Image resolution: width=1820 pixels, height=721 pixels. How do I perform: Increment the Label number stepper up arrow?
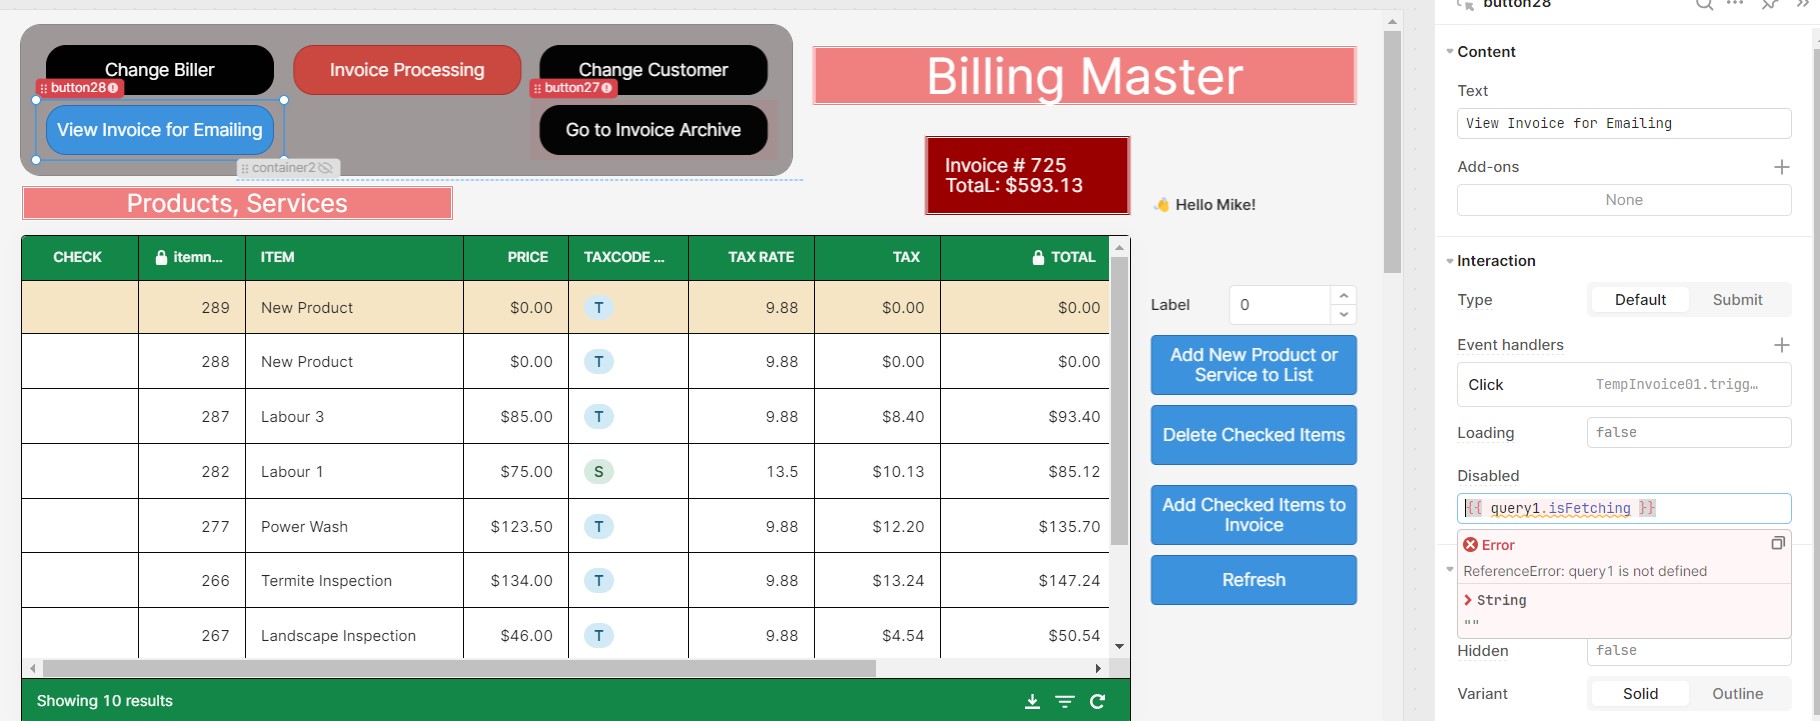(x=1344, y=295)
